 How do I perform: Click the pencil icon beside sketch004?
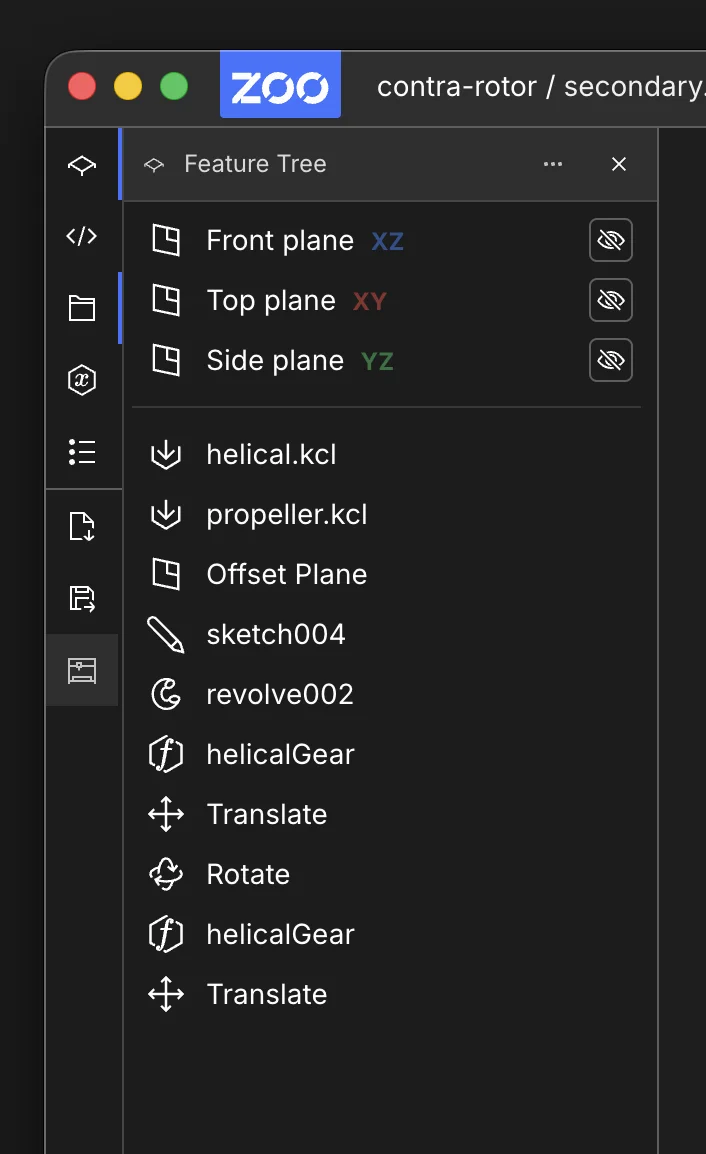coord(166,634)
